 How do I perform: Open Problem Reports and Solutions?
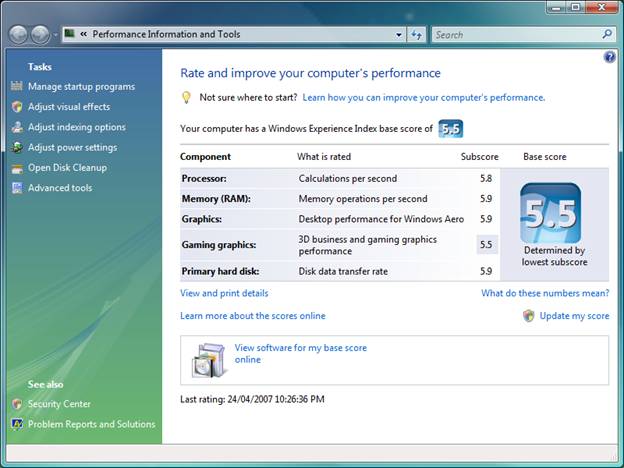[x=92, y=424]
